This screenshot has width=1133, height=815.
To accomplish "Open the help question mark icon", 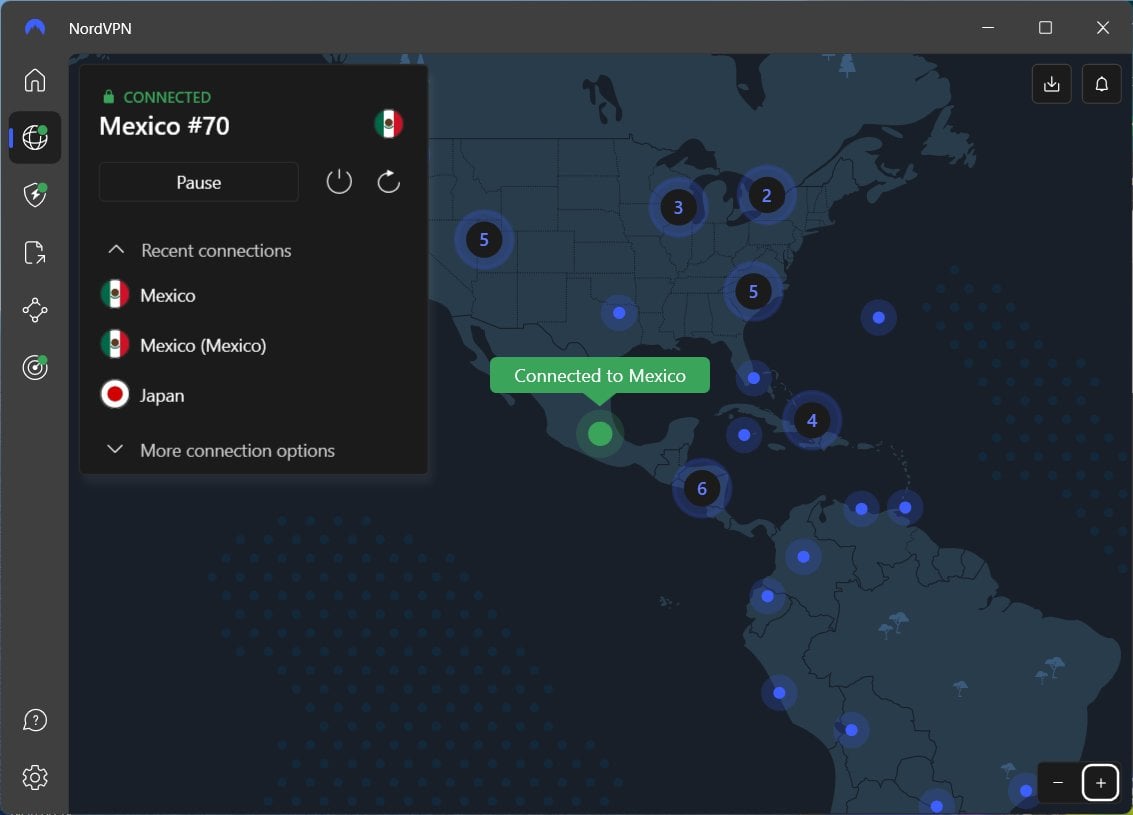I will click(x=35, y=719).
